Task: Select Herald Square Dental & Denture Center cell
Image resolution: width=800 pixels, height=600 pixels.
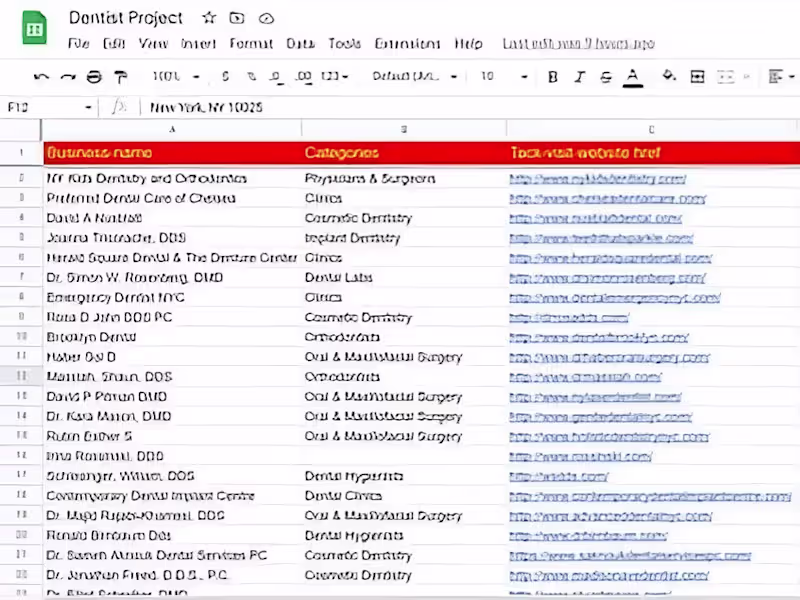Action: click(172, 258)
